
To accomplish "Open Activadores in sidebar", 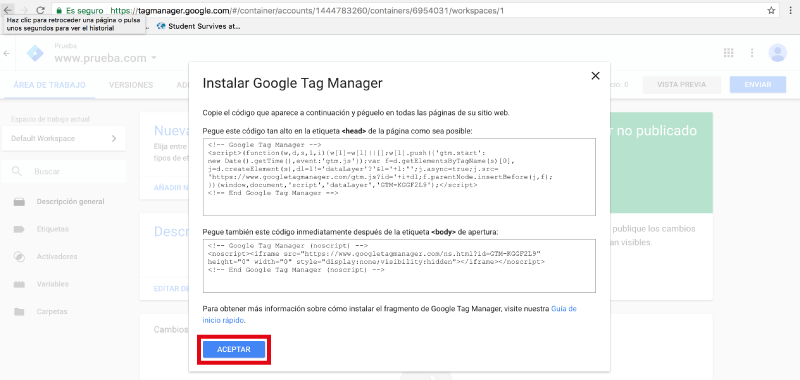I will [57, 257].
